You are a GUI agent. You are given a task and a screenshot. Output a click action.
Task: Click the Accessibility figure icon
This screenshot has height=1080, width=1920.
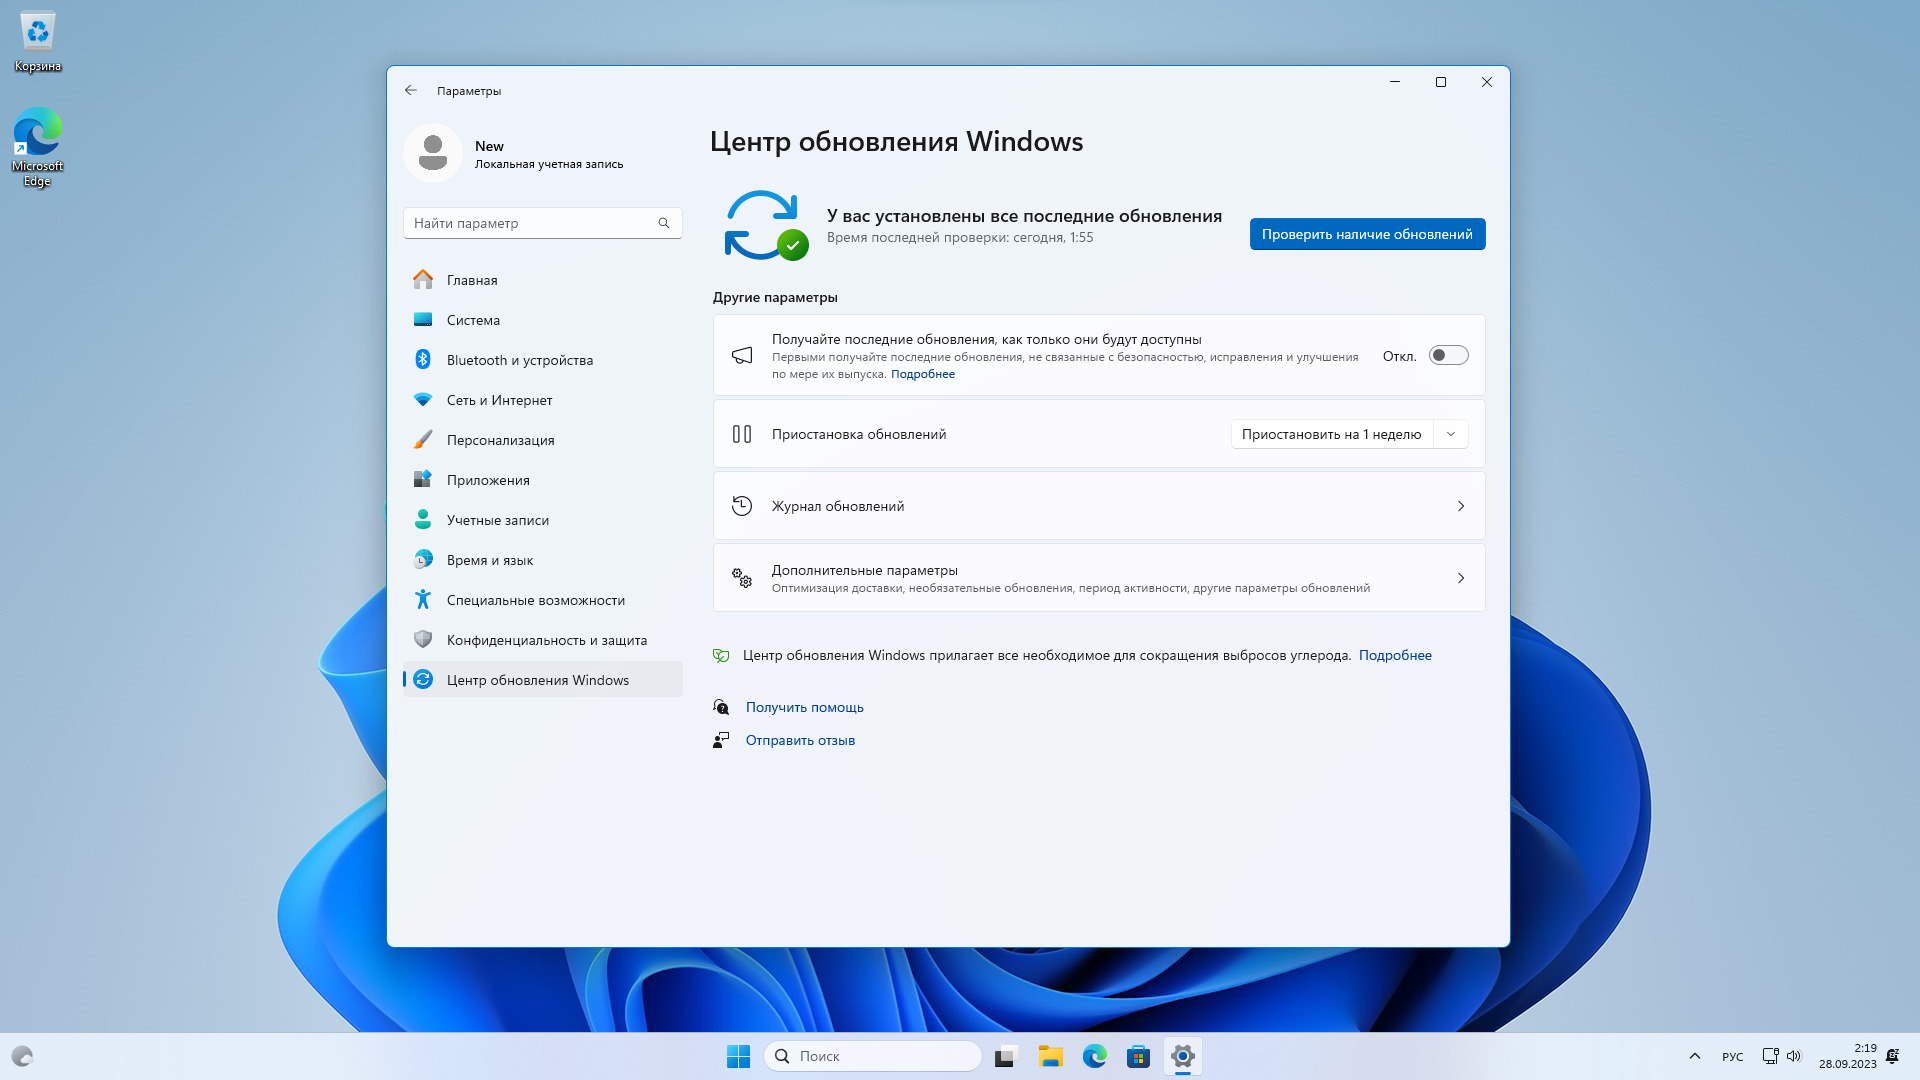pyautogui.click(x=423, y=600)
